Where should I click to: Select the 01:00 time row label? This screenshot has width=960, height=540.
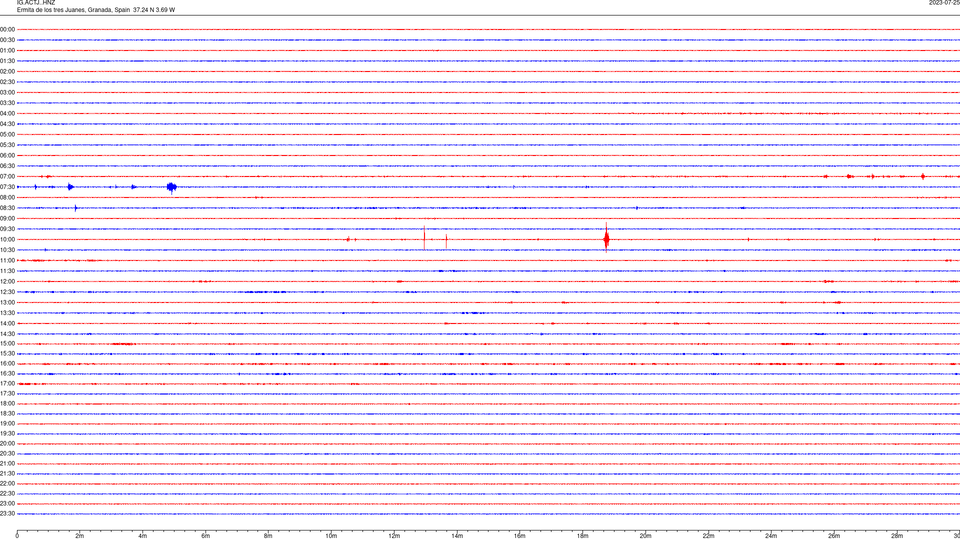click(7, 50)
